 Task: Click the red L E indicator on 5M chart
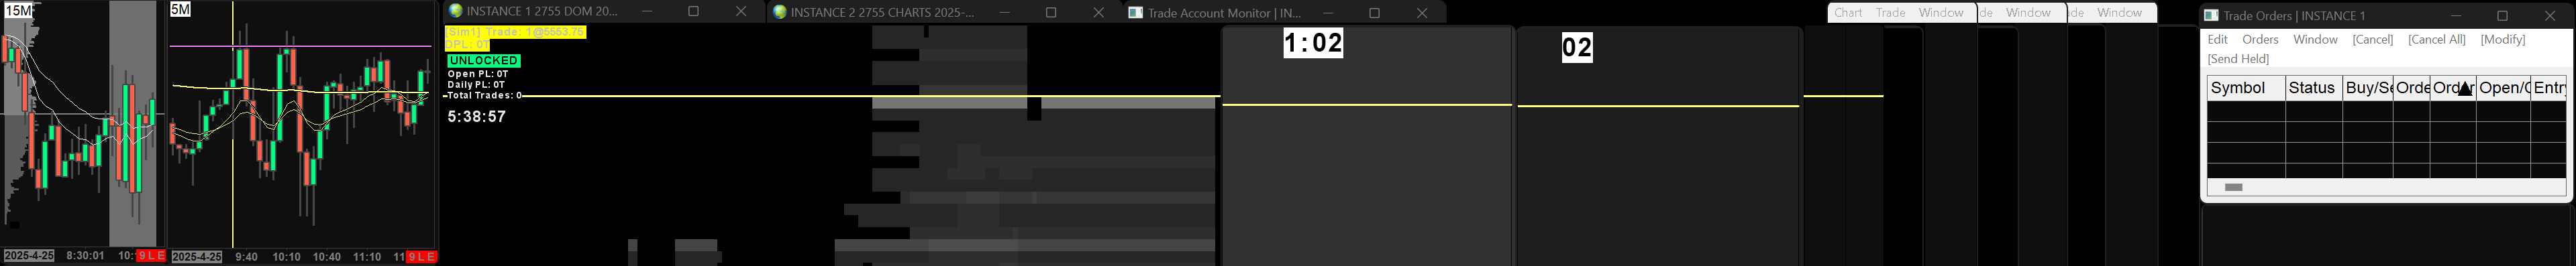point(421,257)
